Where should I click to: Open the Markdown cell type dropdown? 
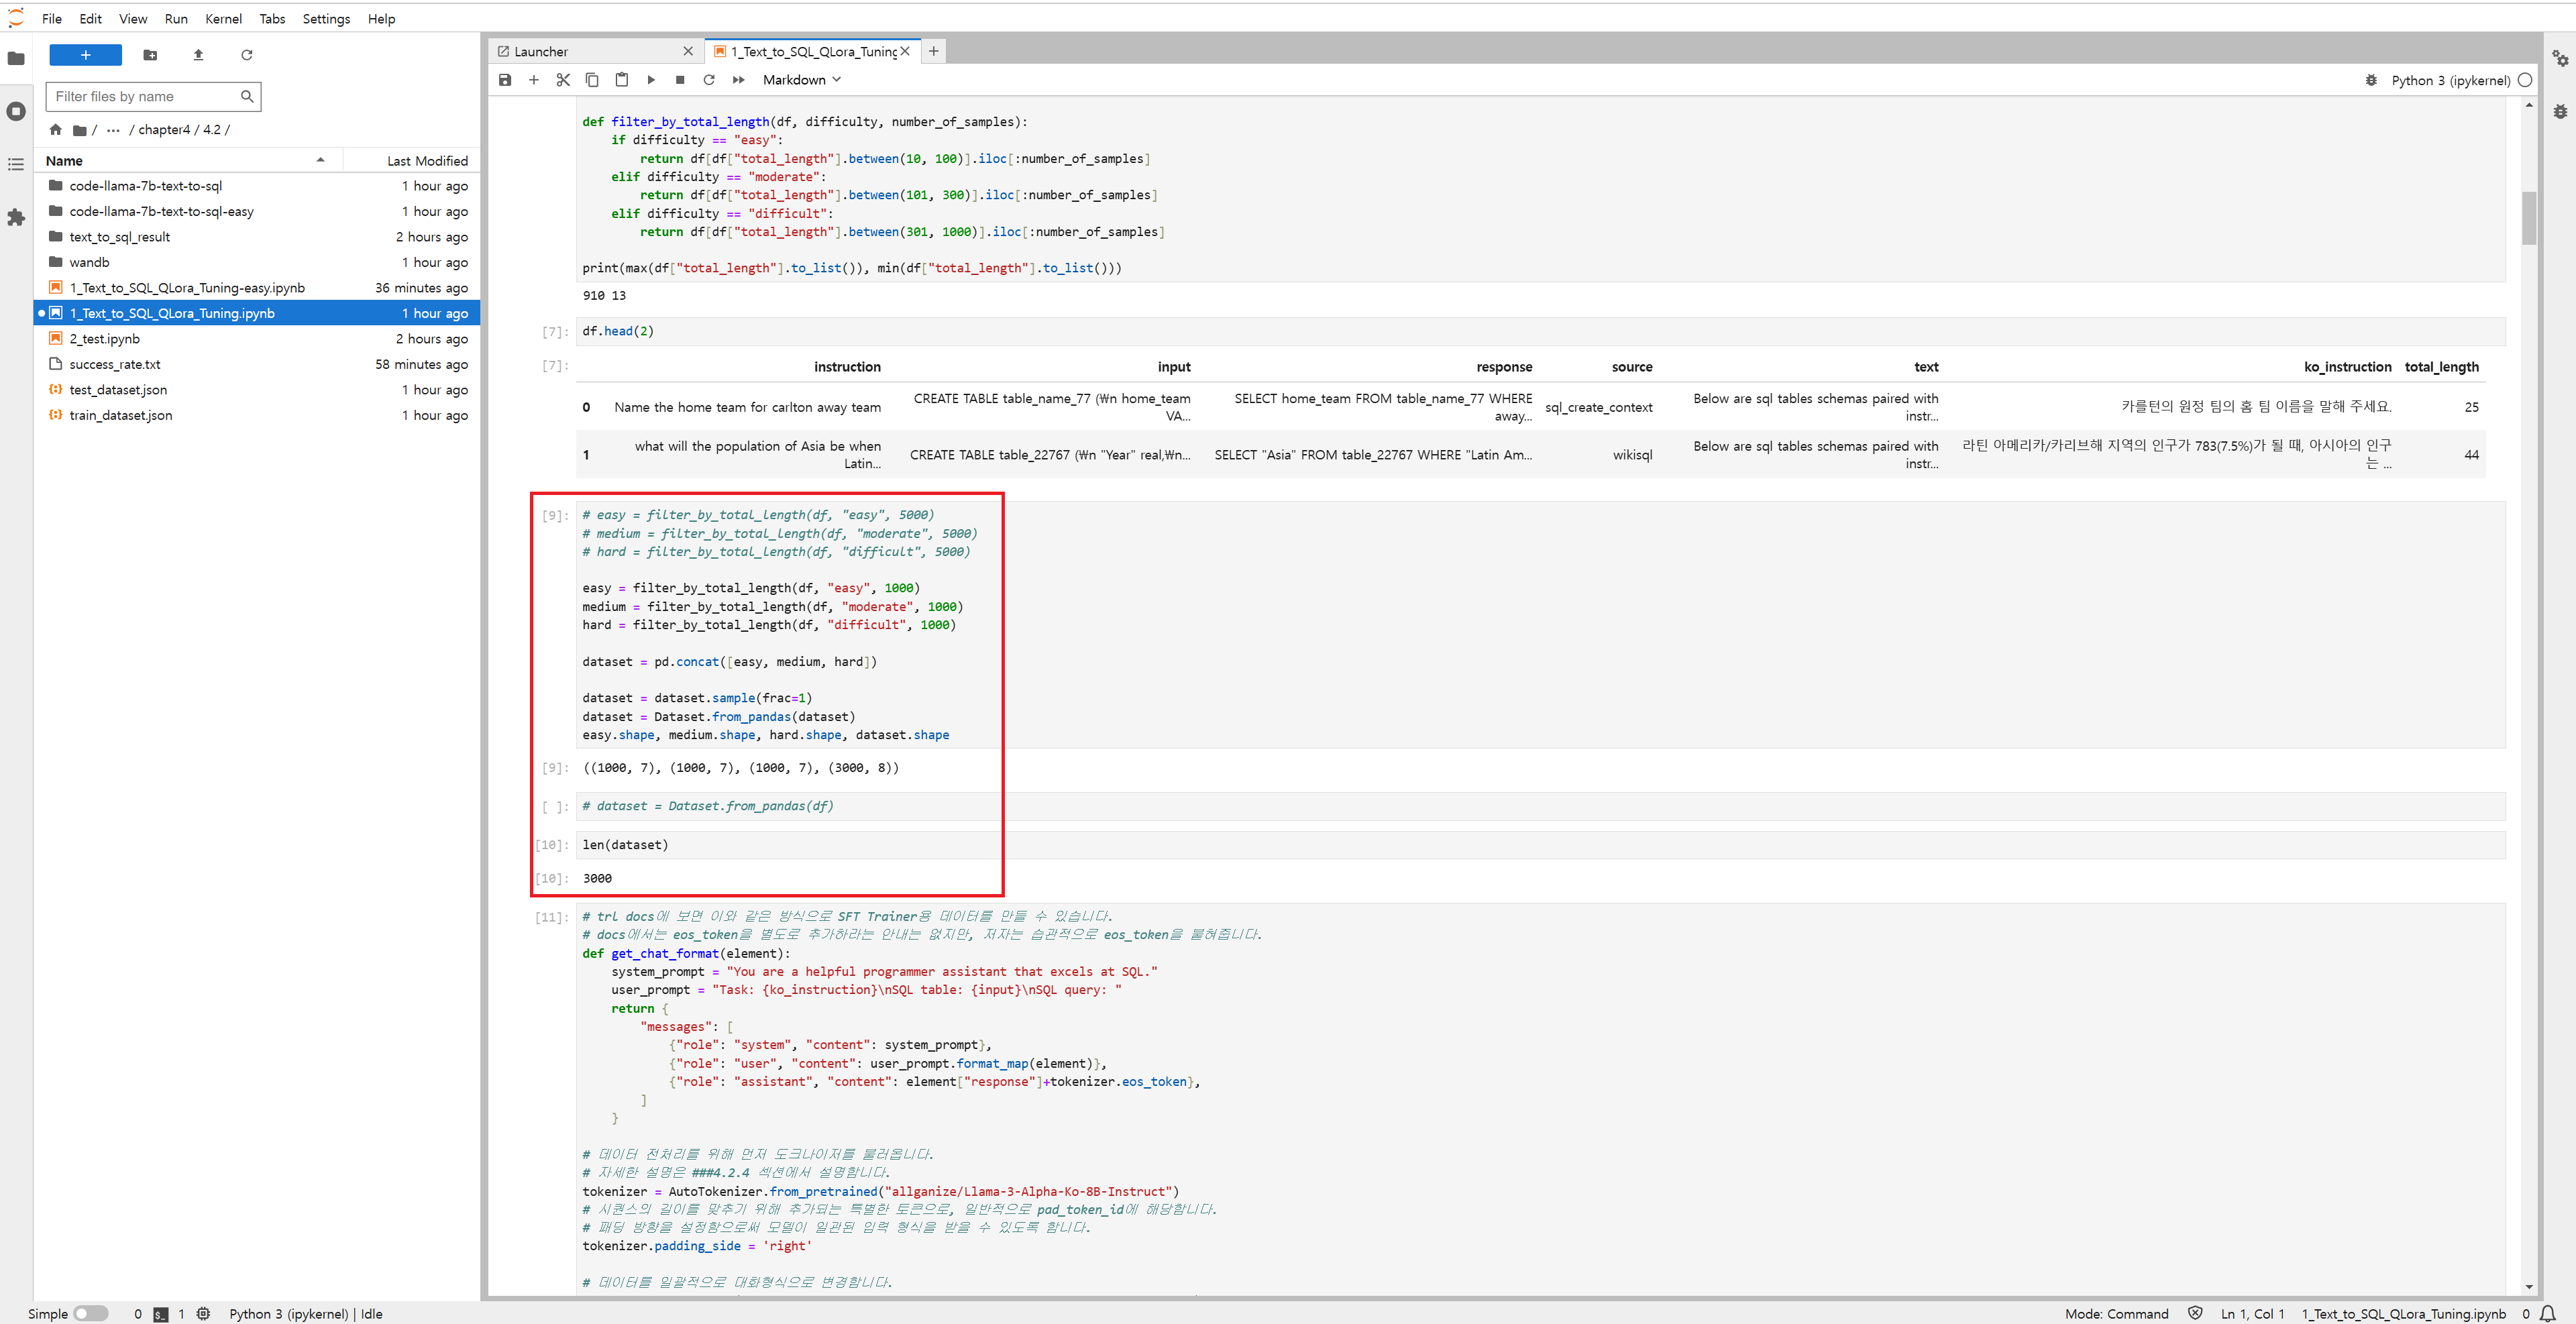tap(801, 80)
